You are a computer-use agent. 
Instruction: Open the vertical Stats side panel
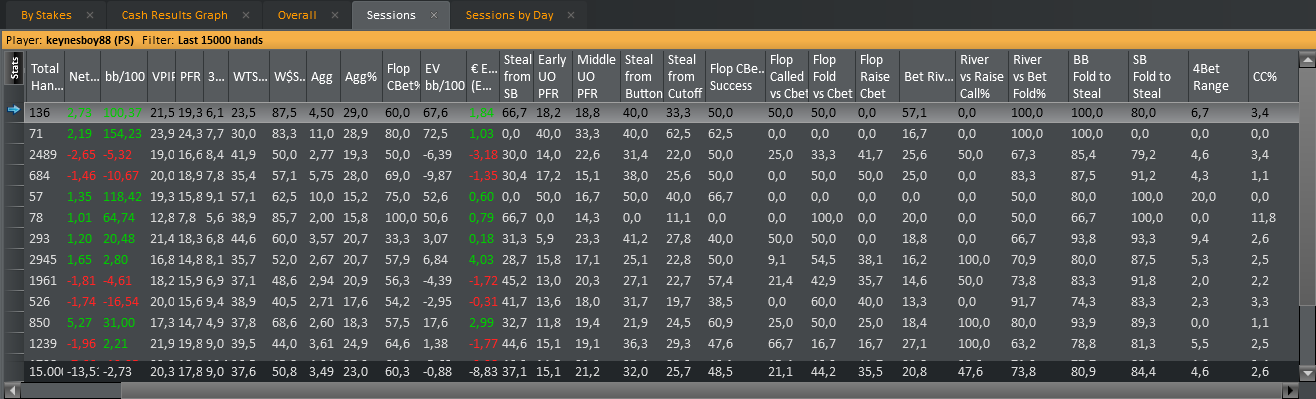[x=15, y=69]
